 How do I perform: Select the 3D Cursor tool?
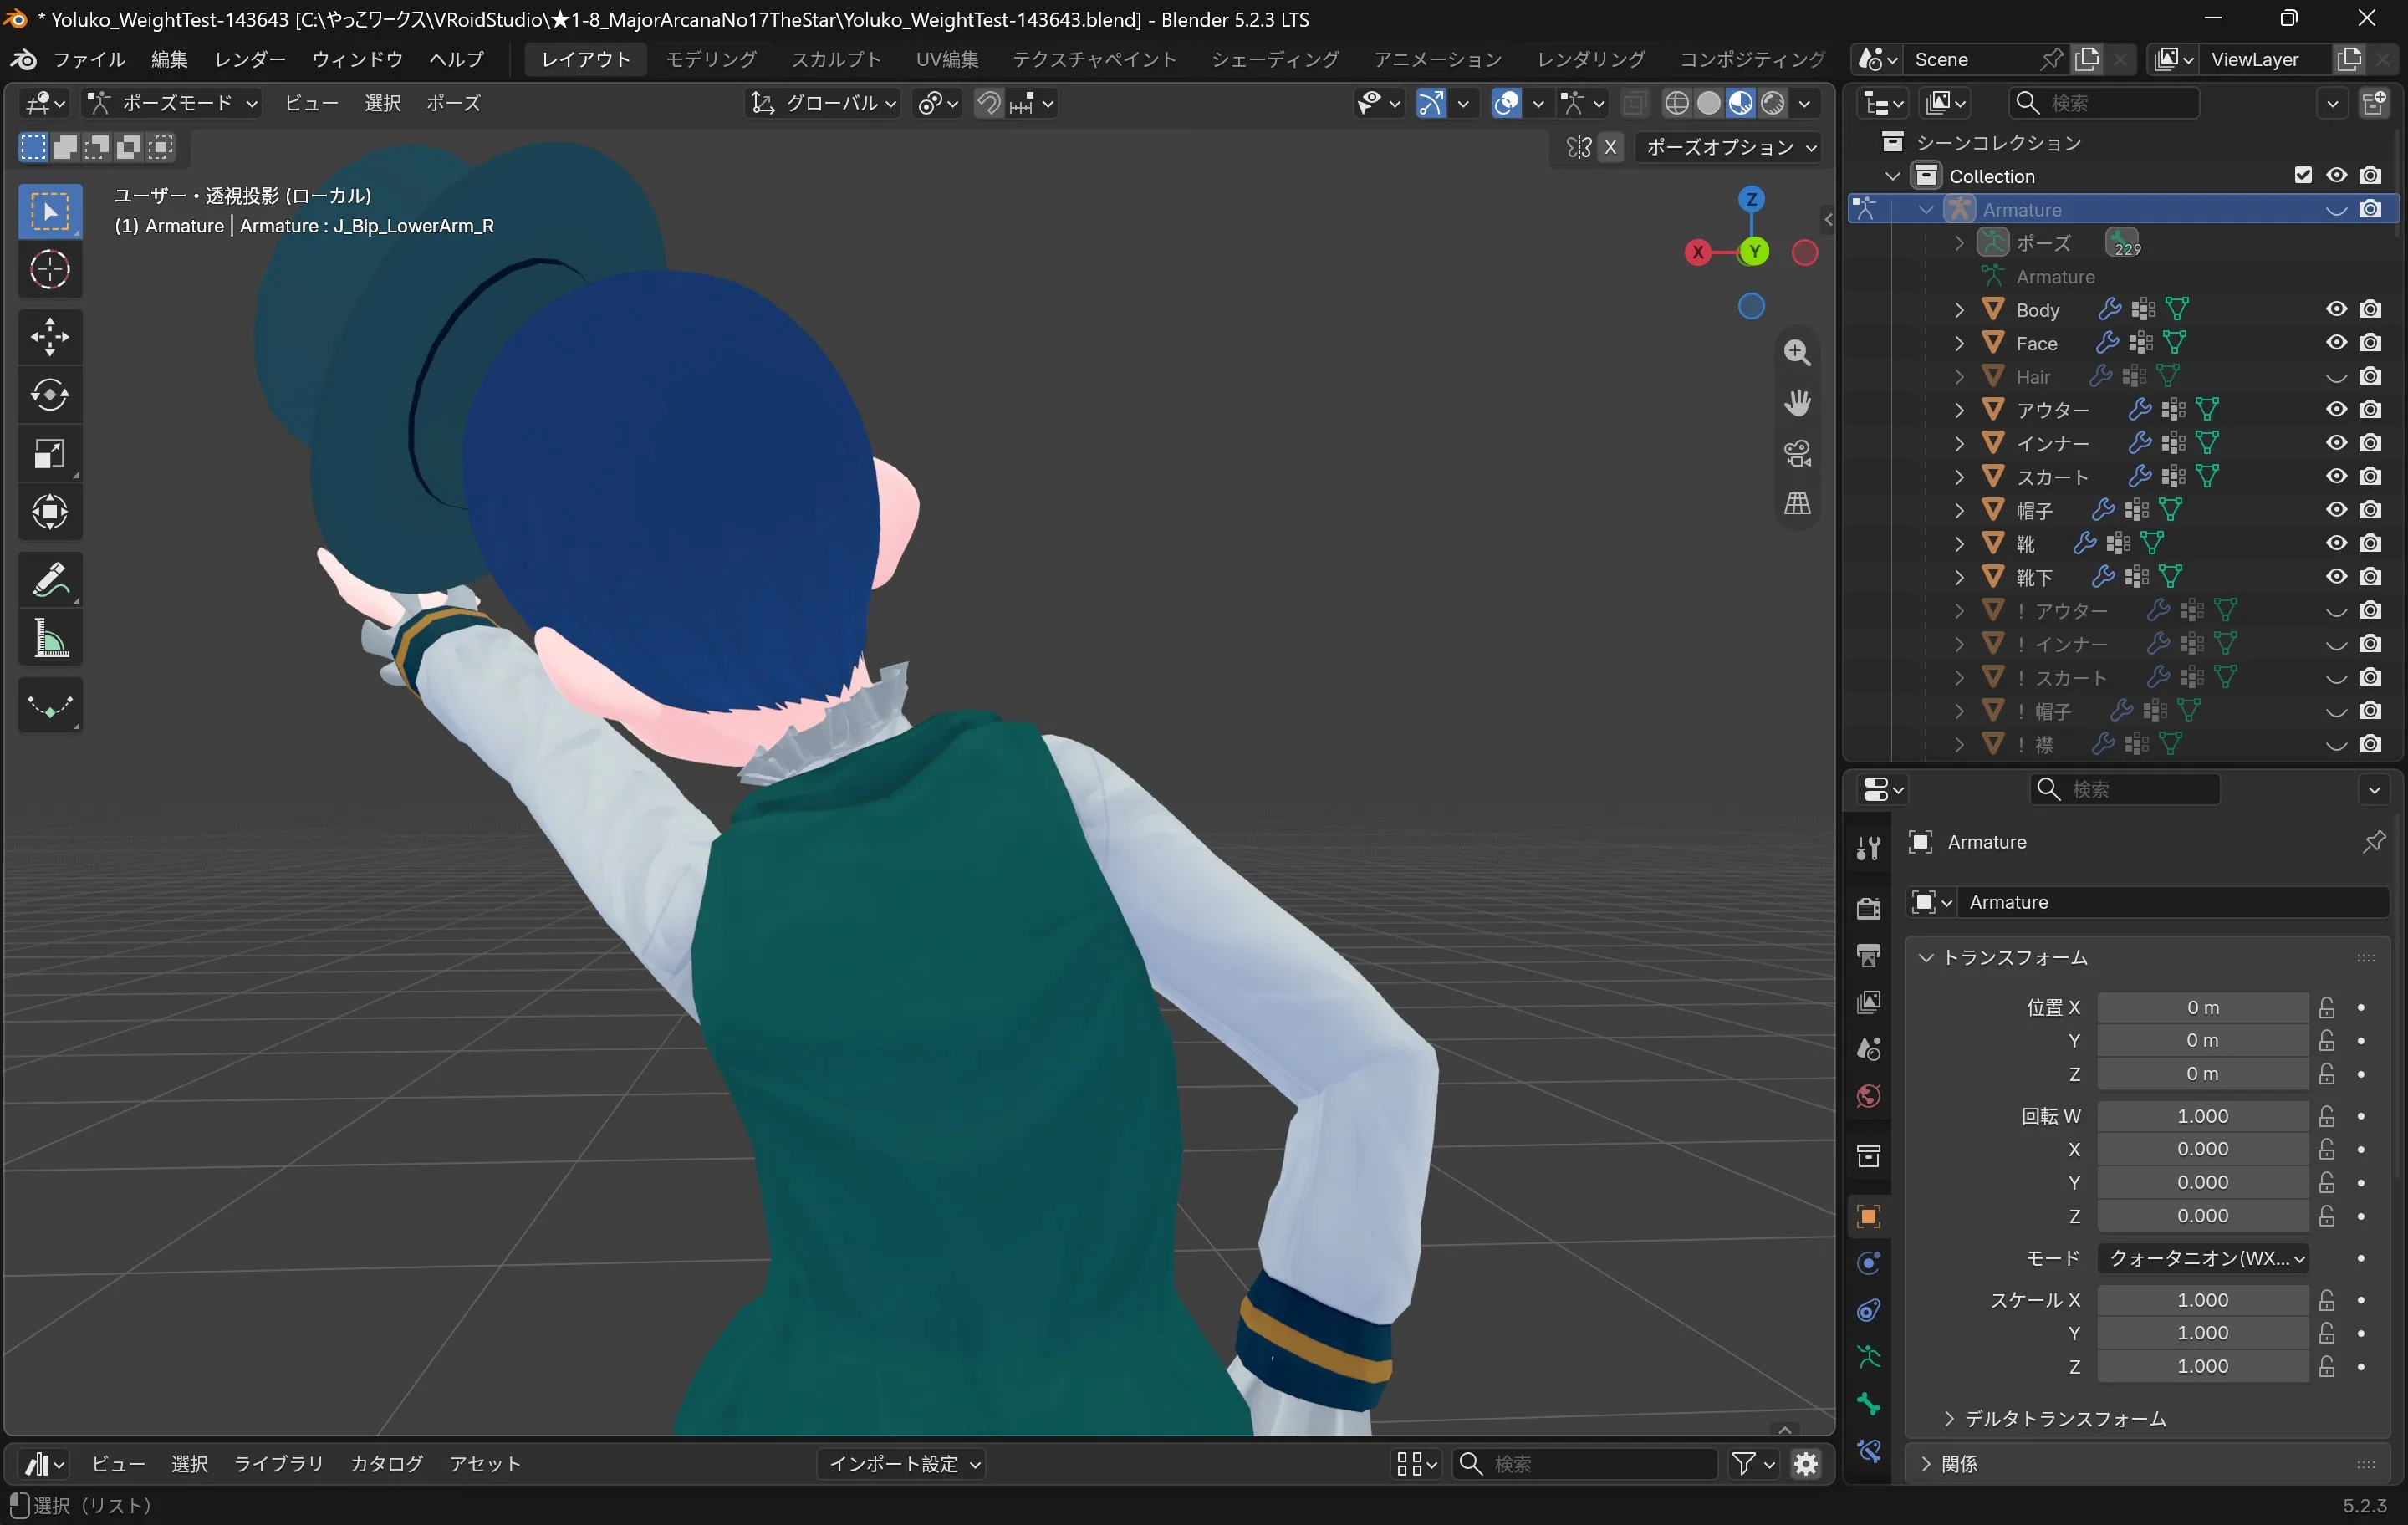(49, 270)
